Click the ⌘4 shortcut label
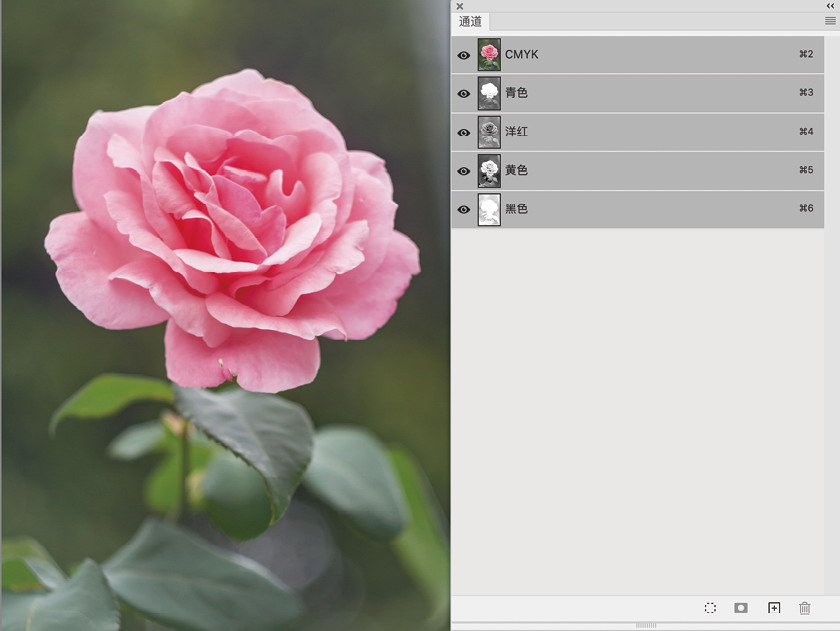 pyautogui.click(x=806, y=131)
